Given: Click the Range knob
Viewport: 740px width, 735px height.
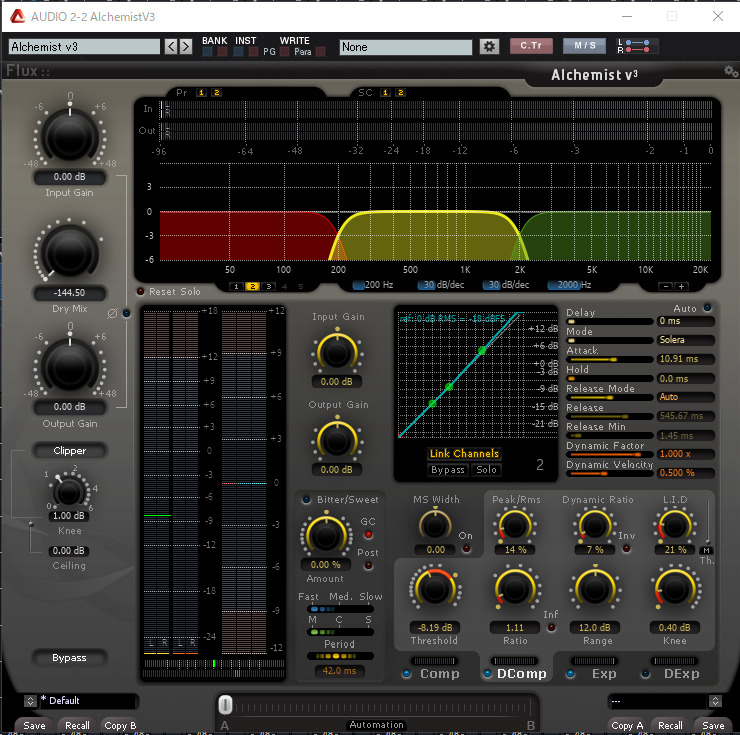Looking at the screenshot, I should tap(595, 589).
